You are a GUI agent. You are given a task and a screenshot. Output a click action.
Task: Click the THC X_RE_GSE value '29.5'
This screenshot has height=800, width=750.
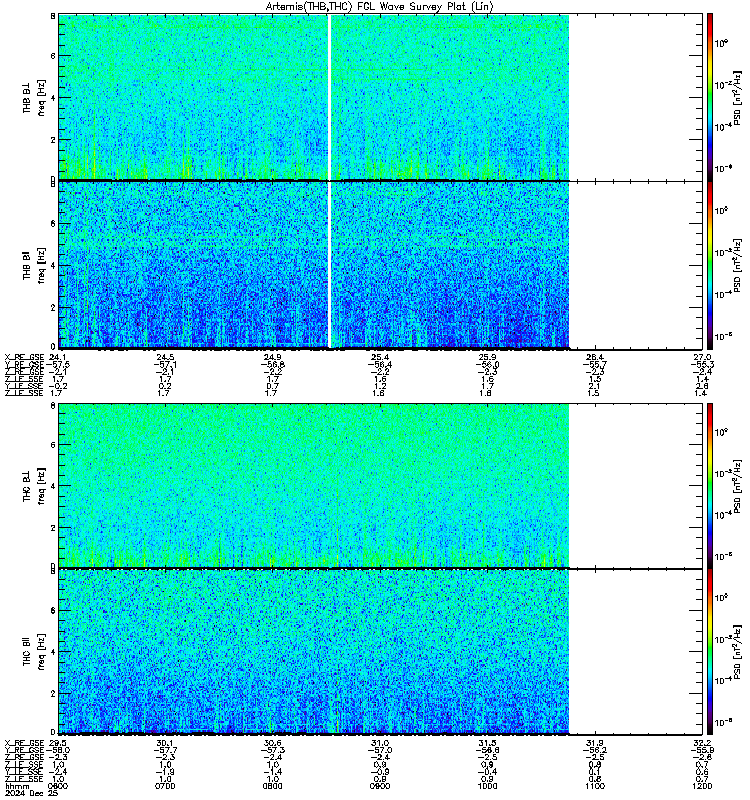click(x=57, y=743)
